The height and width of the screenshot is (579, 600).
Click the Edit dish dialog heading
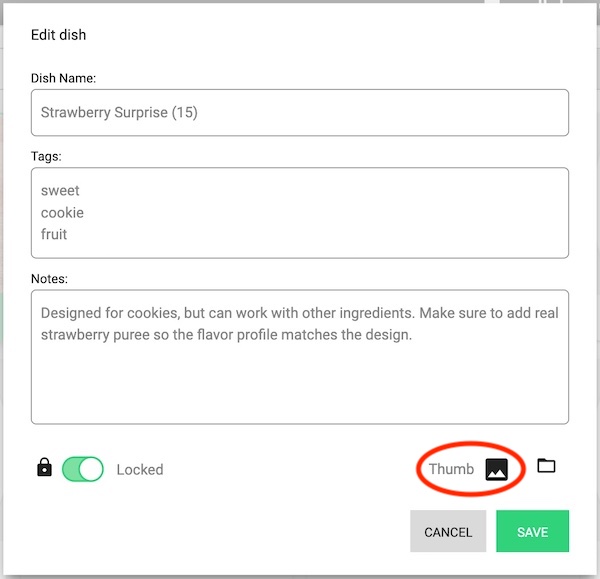pos(59,35)
